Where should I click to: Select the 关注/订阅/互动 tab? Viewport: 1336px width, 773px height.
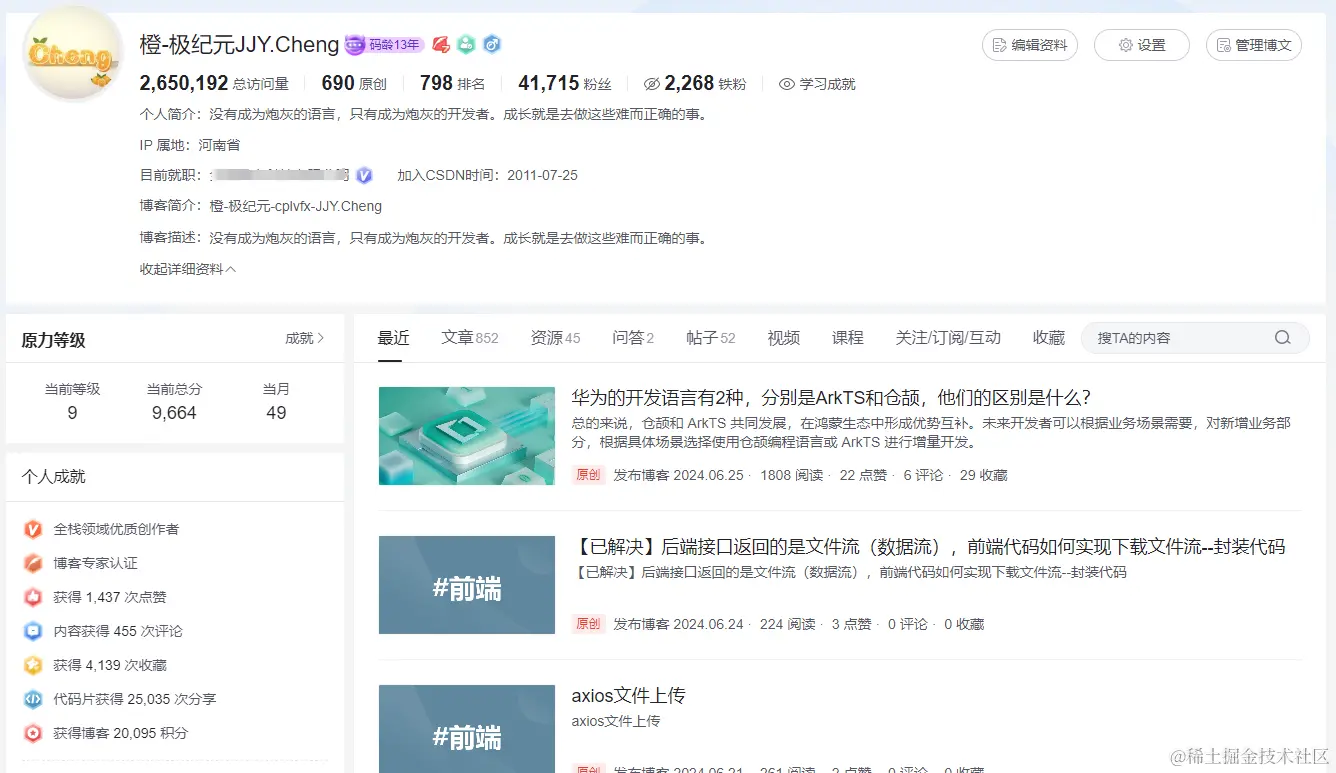coord(948,338)
